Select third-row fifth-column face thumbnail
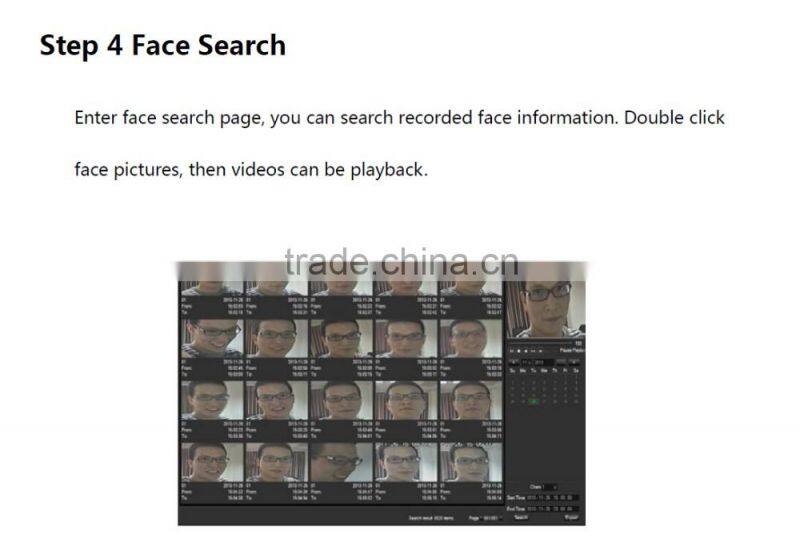The image size is (800, 547). [470, 398]
